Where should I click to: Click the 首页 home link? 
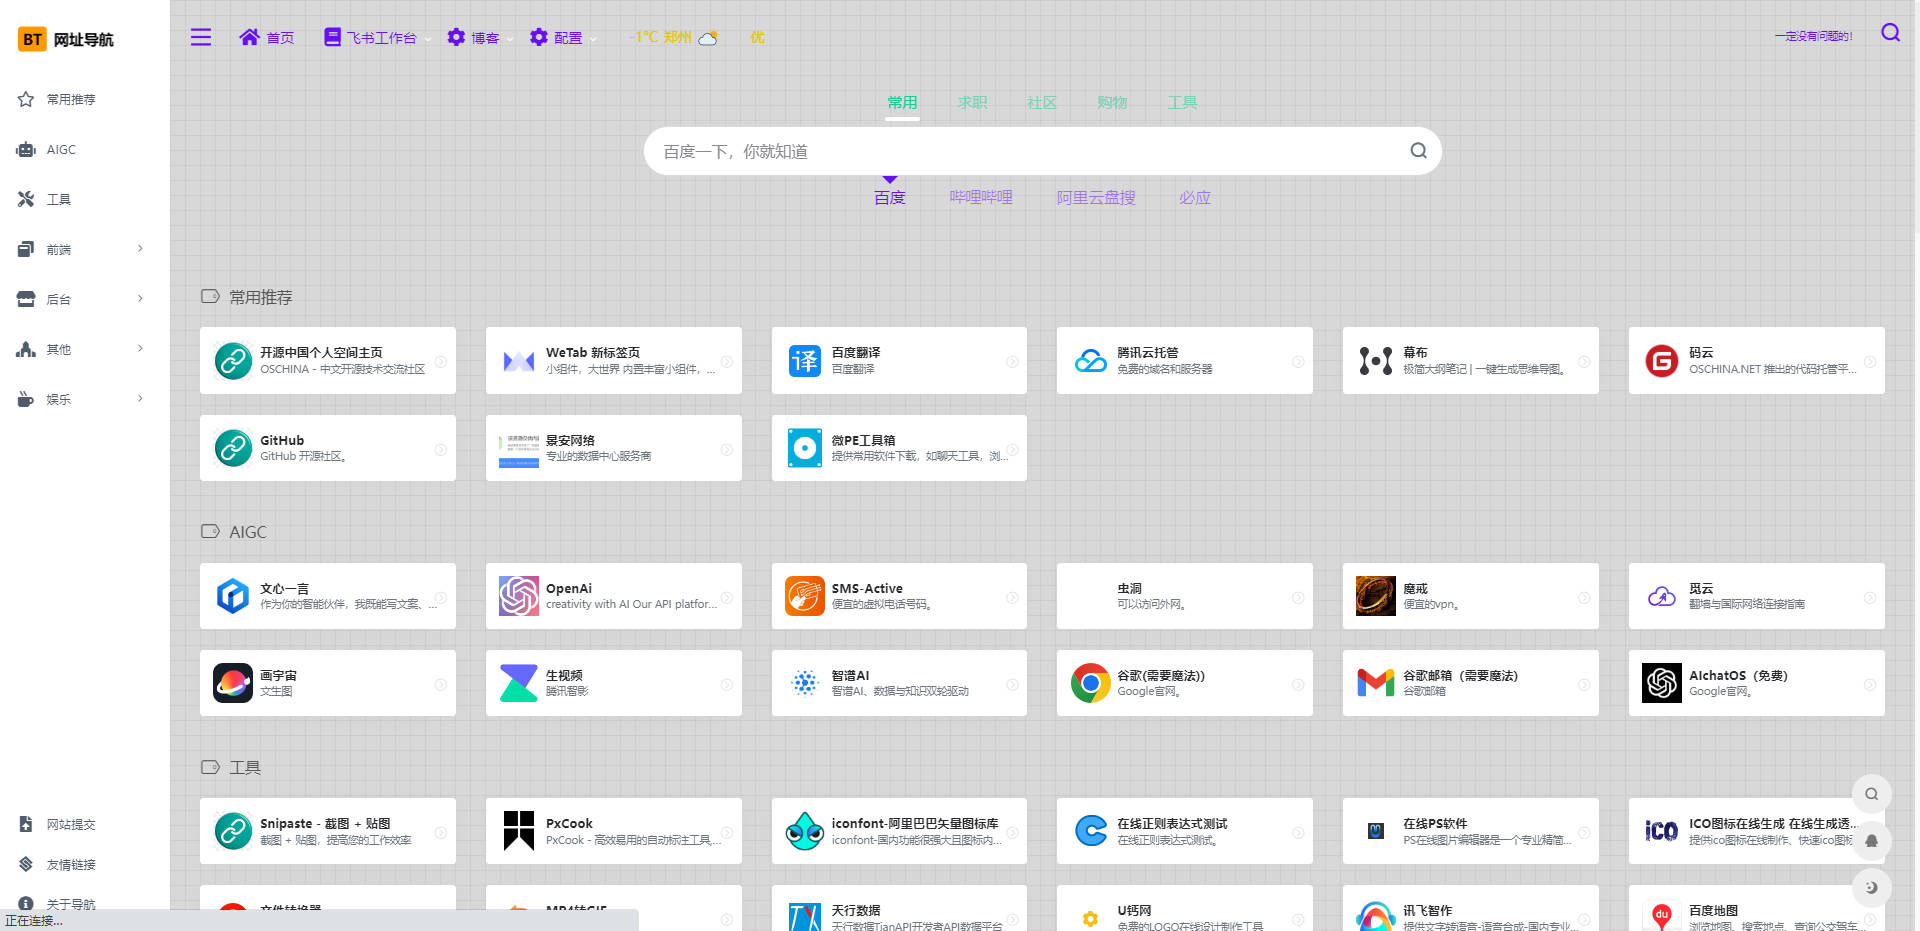pos(267,38)
